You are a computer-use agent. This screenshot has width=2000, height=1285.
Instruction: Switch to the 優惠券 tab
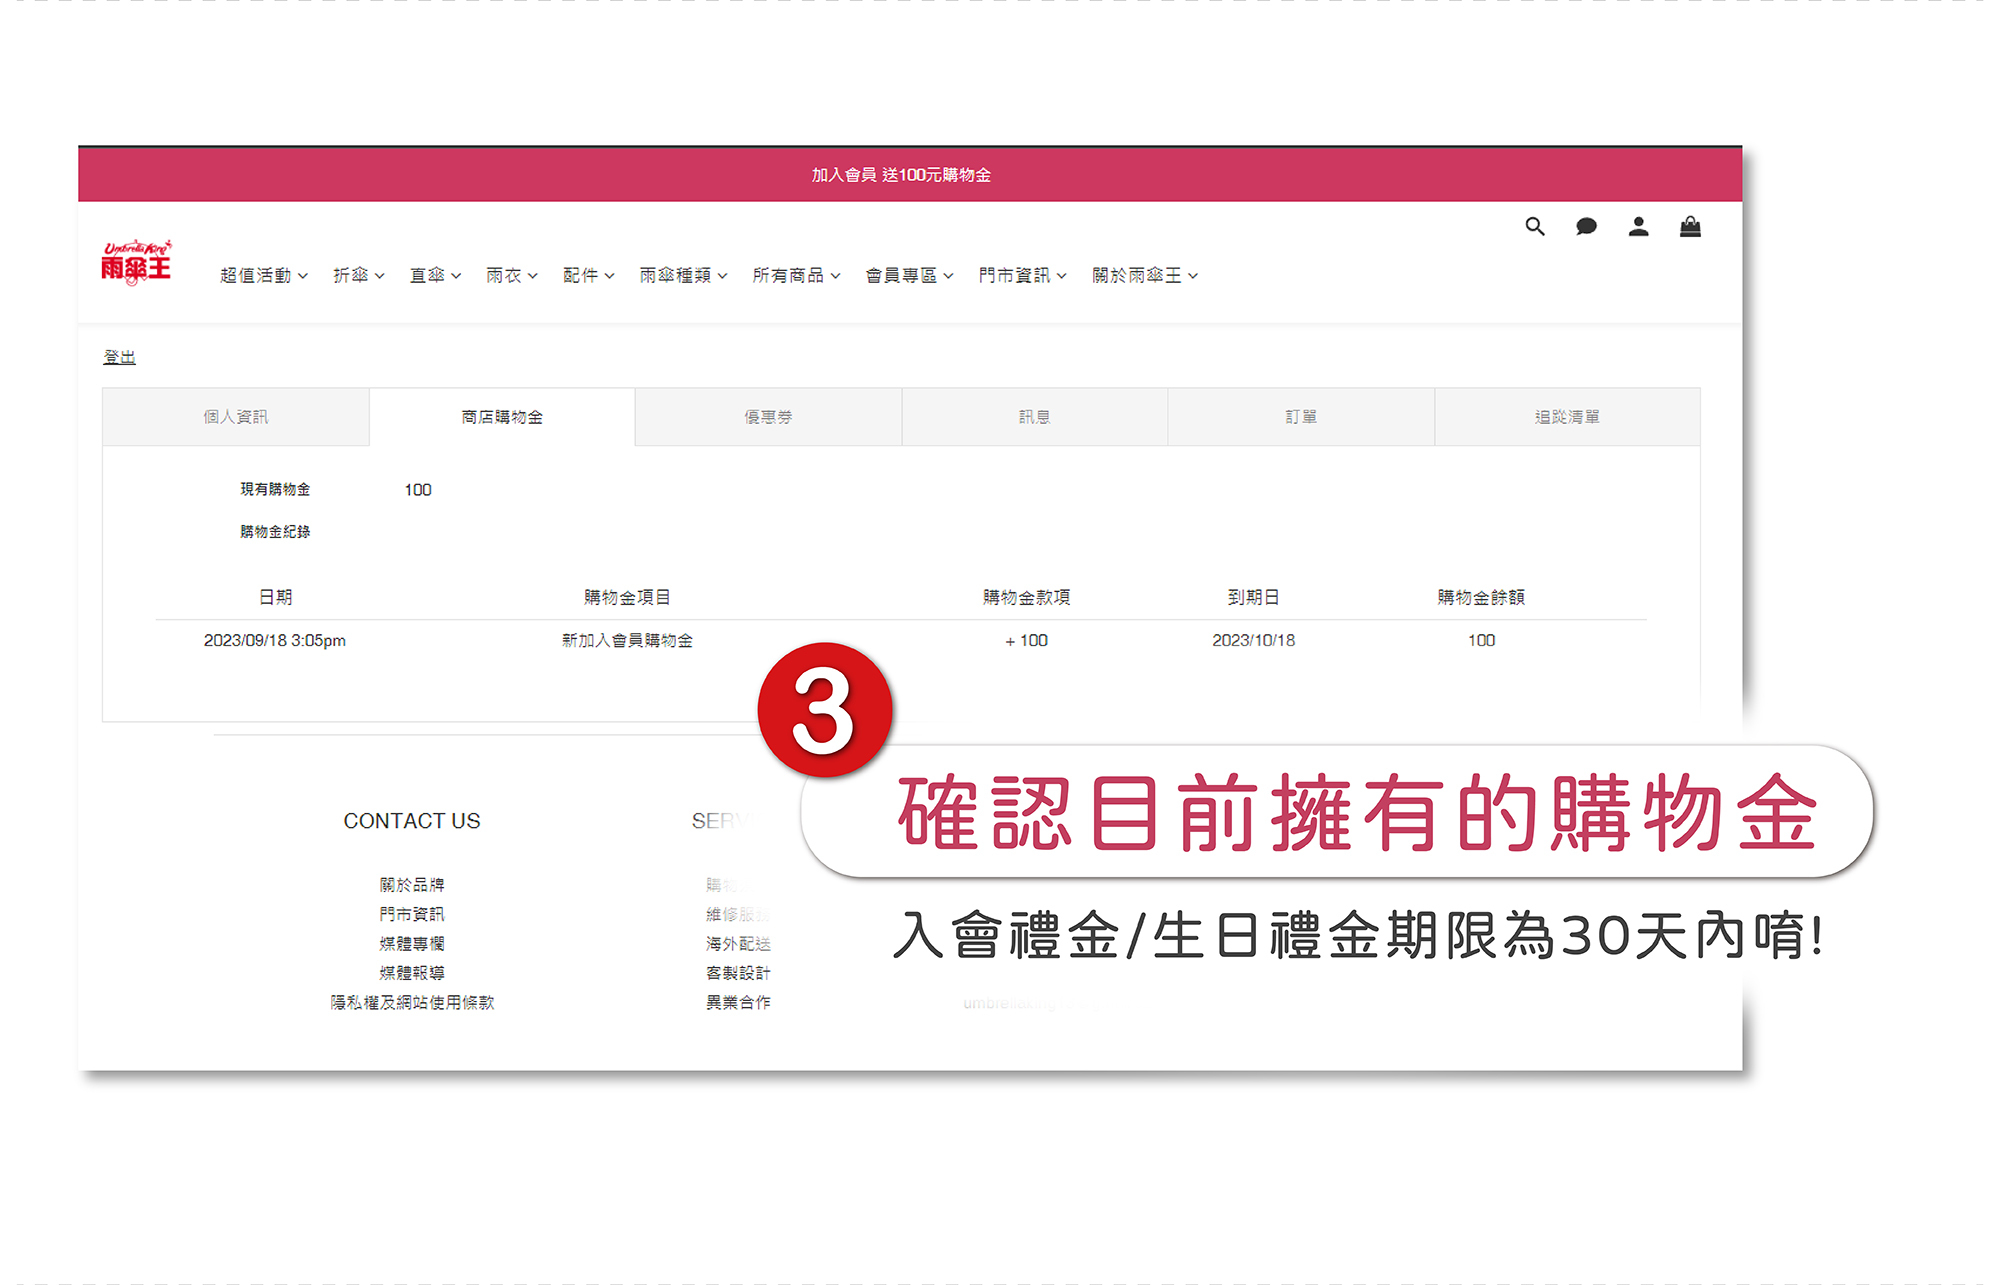coord(768,417)
